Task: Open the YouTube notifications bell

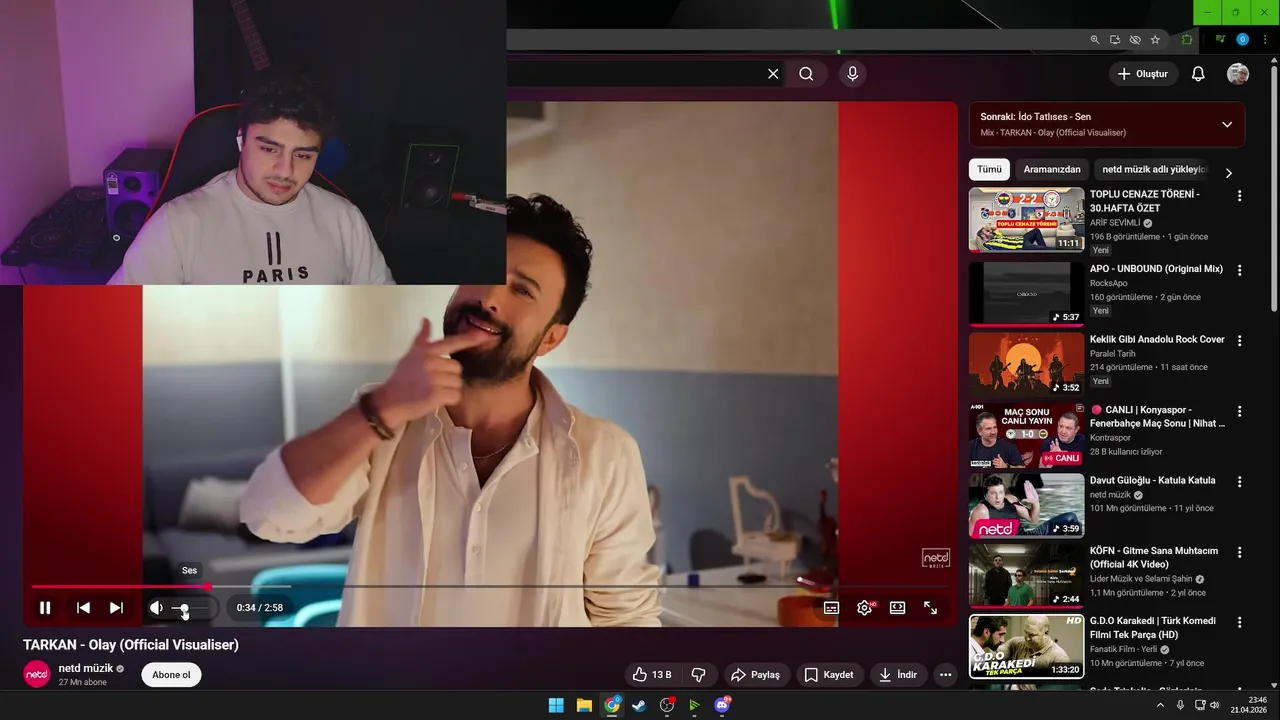Action: (x=1198, y=74)
